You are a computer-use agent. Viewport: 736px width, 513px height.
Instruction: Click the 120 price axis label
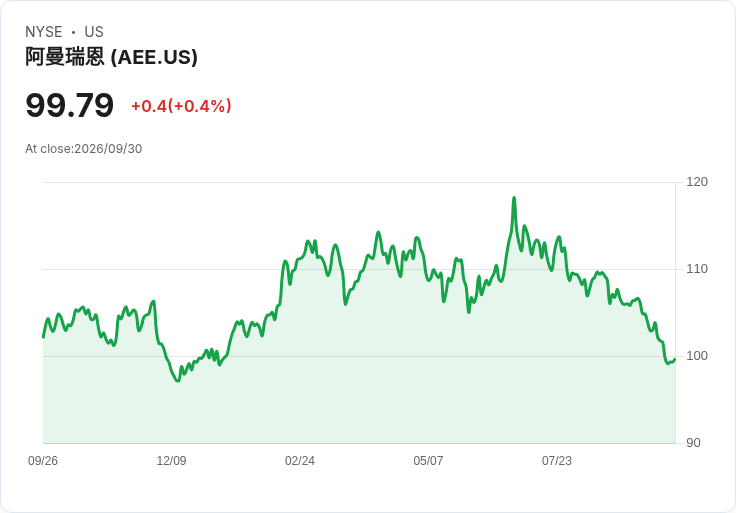coord(697,182)
